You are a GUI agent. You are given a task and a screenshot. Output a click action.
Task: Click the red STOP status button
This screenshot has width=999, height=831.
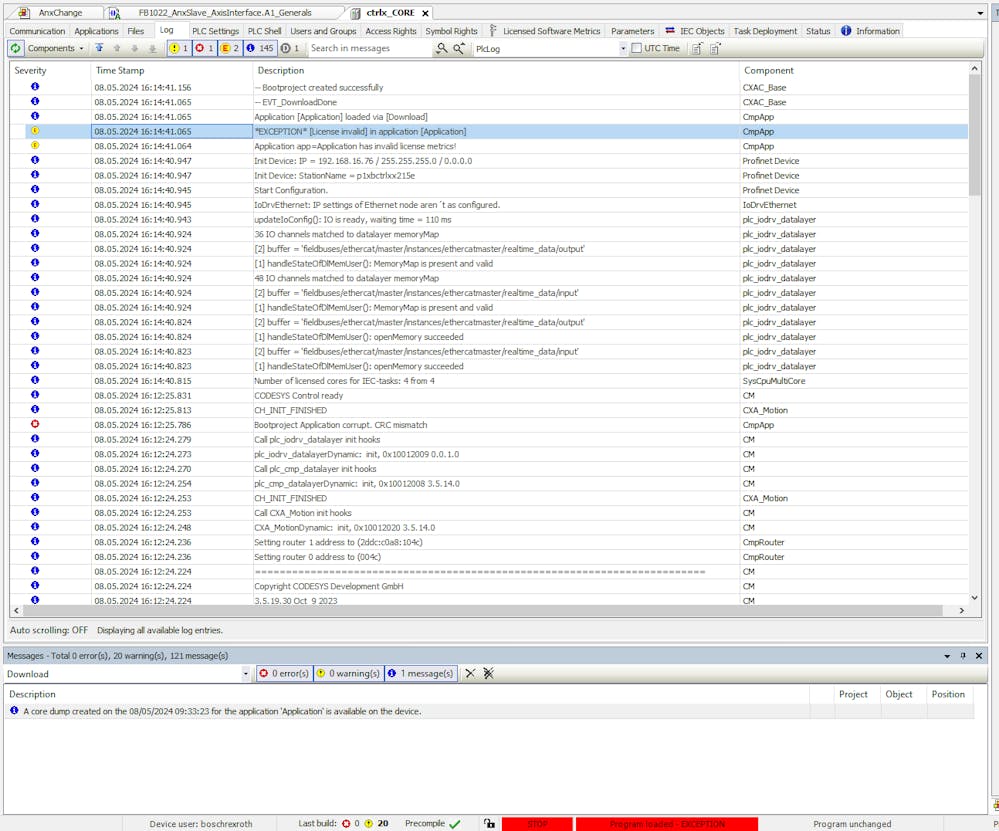[537, 824]
